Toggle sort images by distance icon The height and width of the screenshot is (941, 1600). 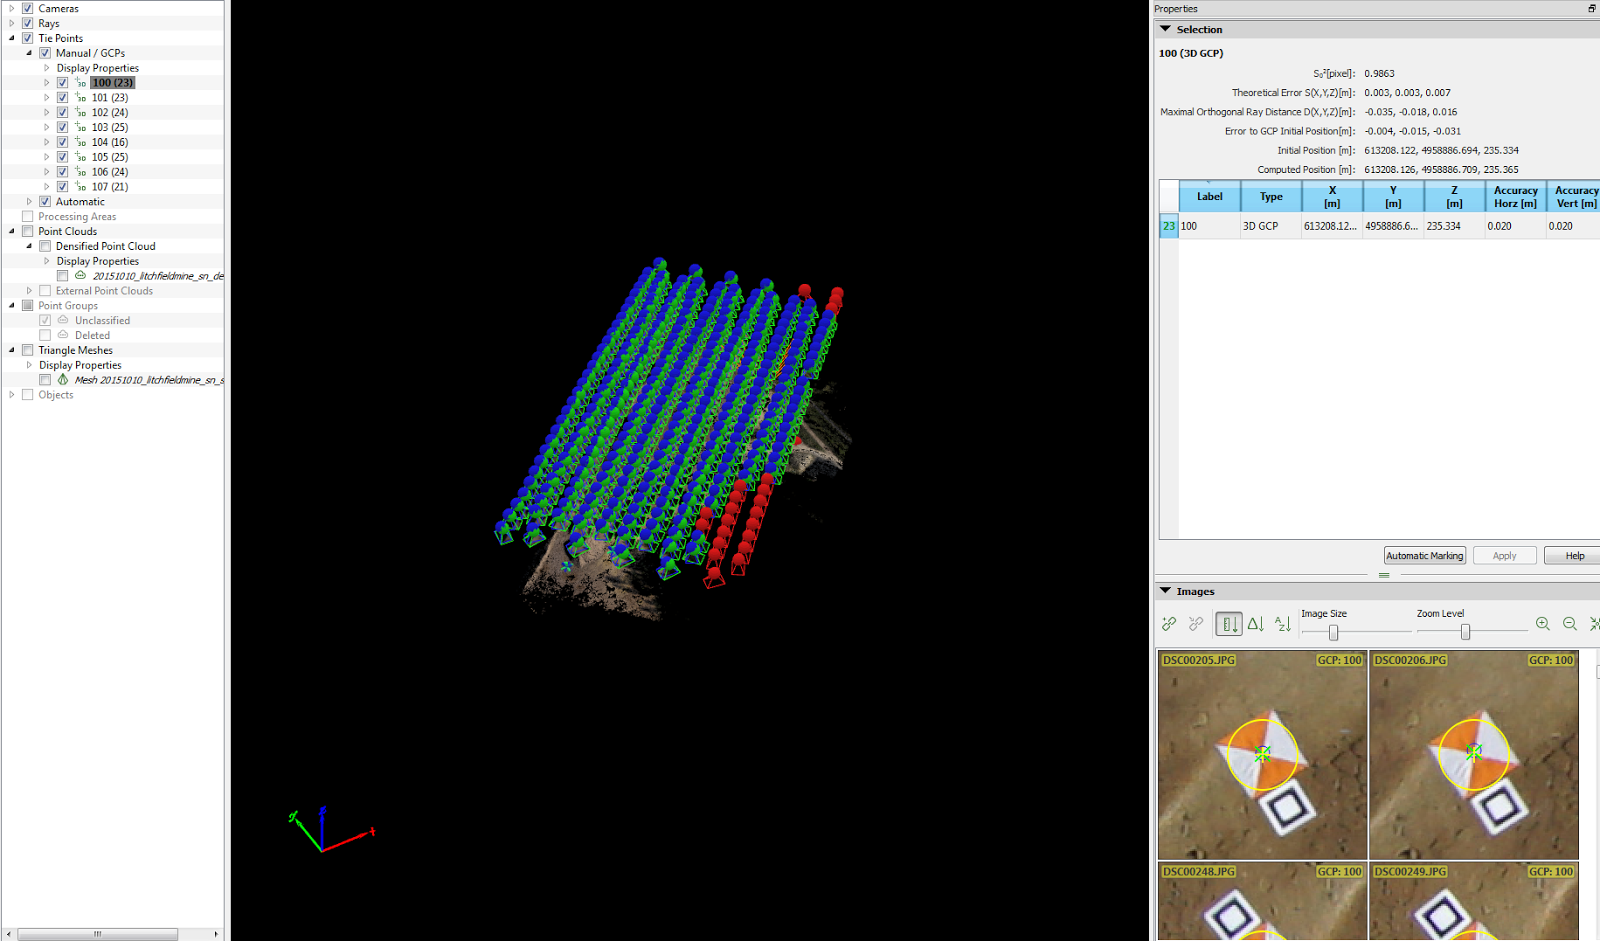pyautogui.click(x=1229, y=624)
